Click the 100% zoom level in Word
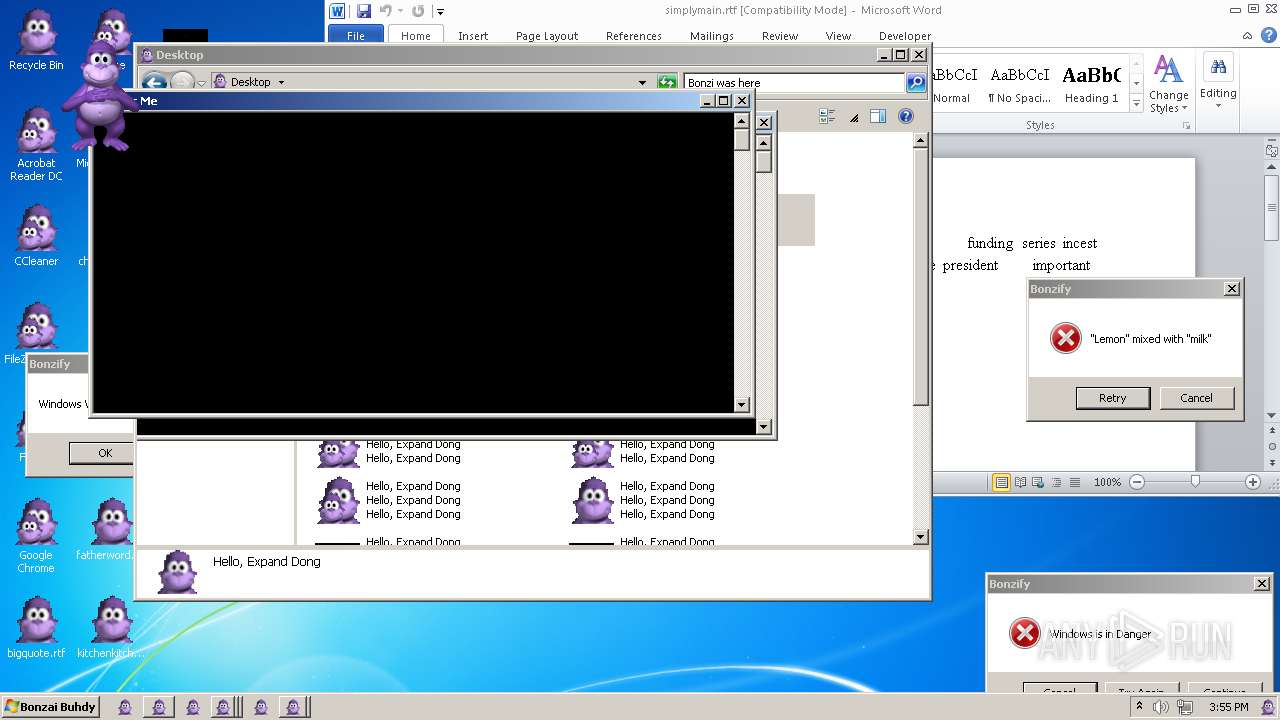The width and height of the screenshot is (1280, 720). click(x=1107, y=482)
